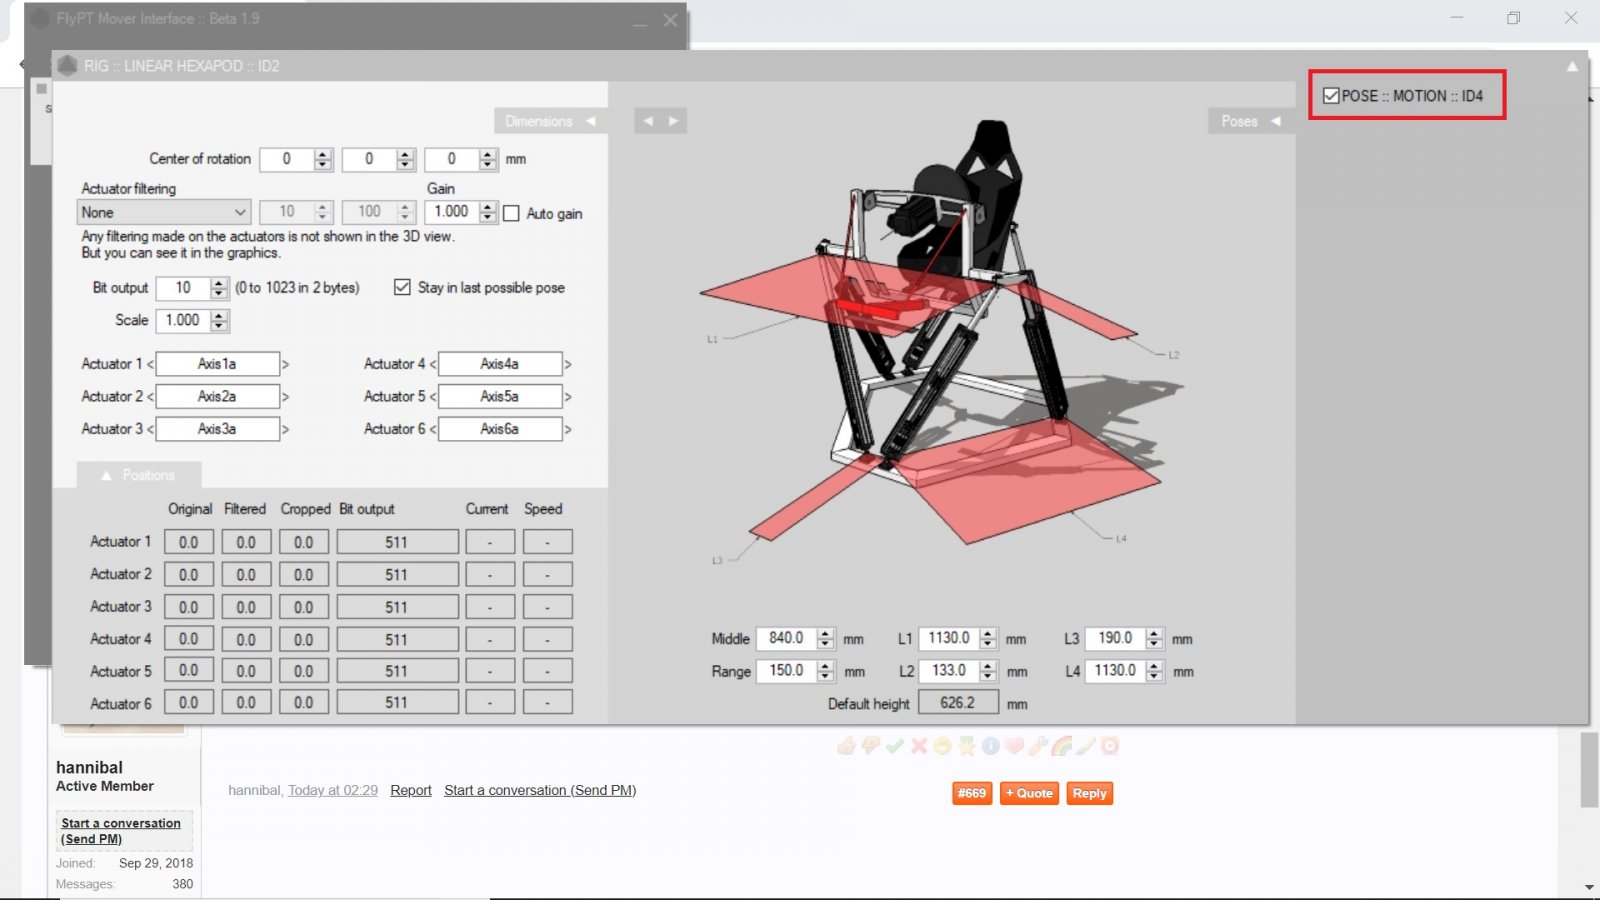Click the + Quote button
This screenshot has height=900, width=1600.
point(1029,793)
